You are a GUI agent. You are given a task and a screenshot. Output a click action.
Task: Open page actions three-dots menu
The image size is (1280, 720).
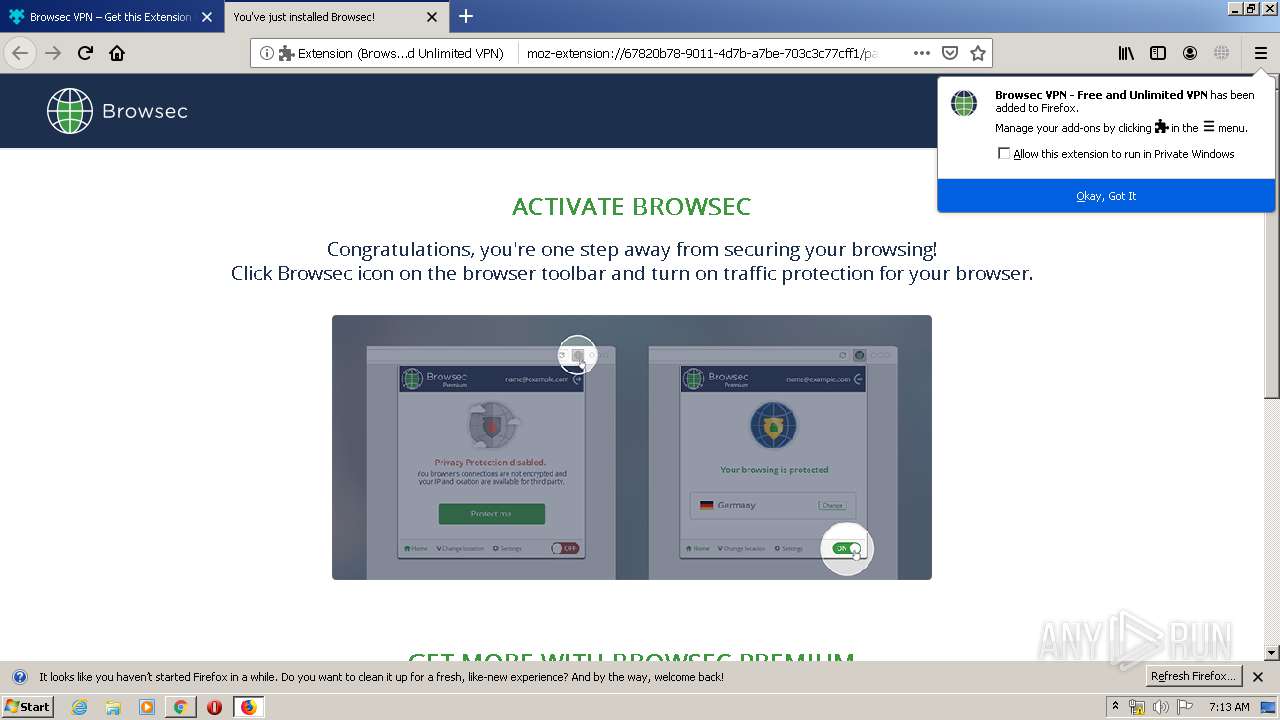[922, 53]
